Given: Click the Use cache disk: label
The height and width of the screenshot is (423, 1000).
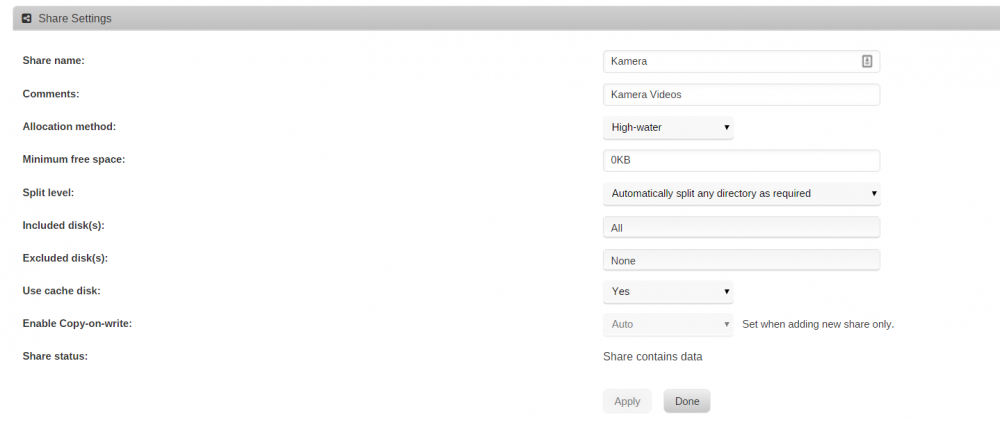Looking at the screenshot, I should tap(62, 291).
